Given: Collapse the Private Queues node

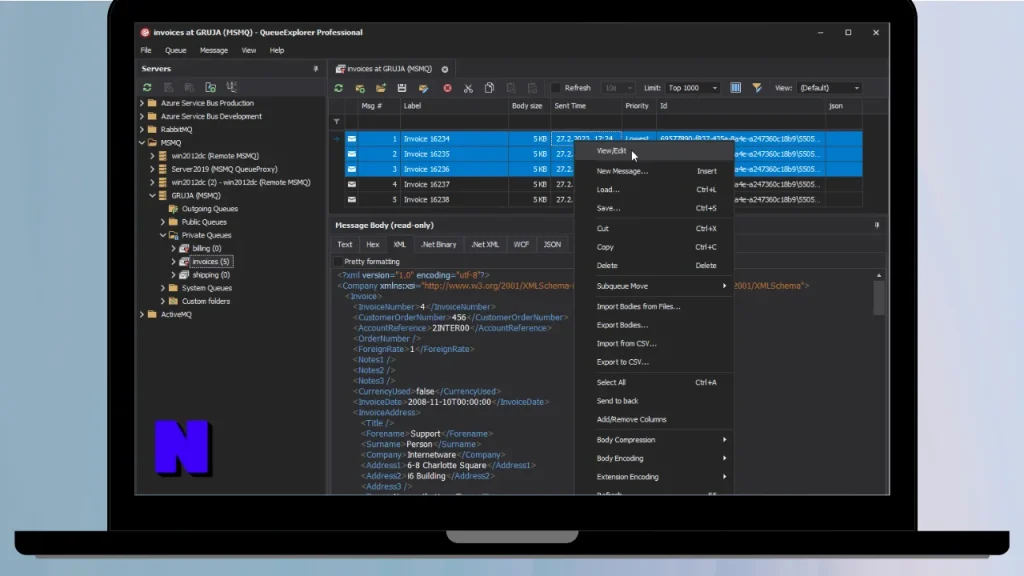Looking at the screenshot, I should pyautogui.click(x=163, y=235).
